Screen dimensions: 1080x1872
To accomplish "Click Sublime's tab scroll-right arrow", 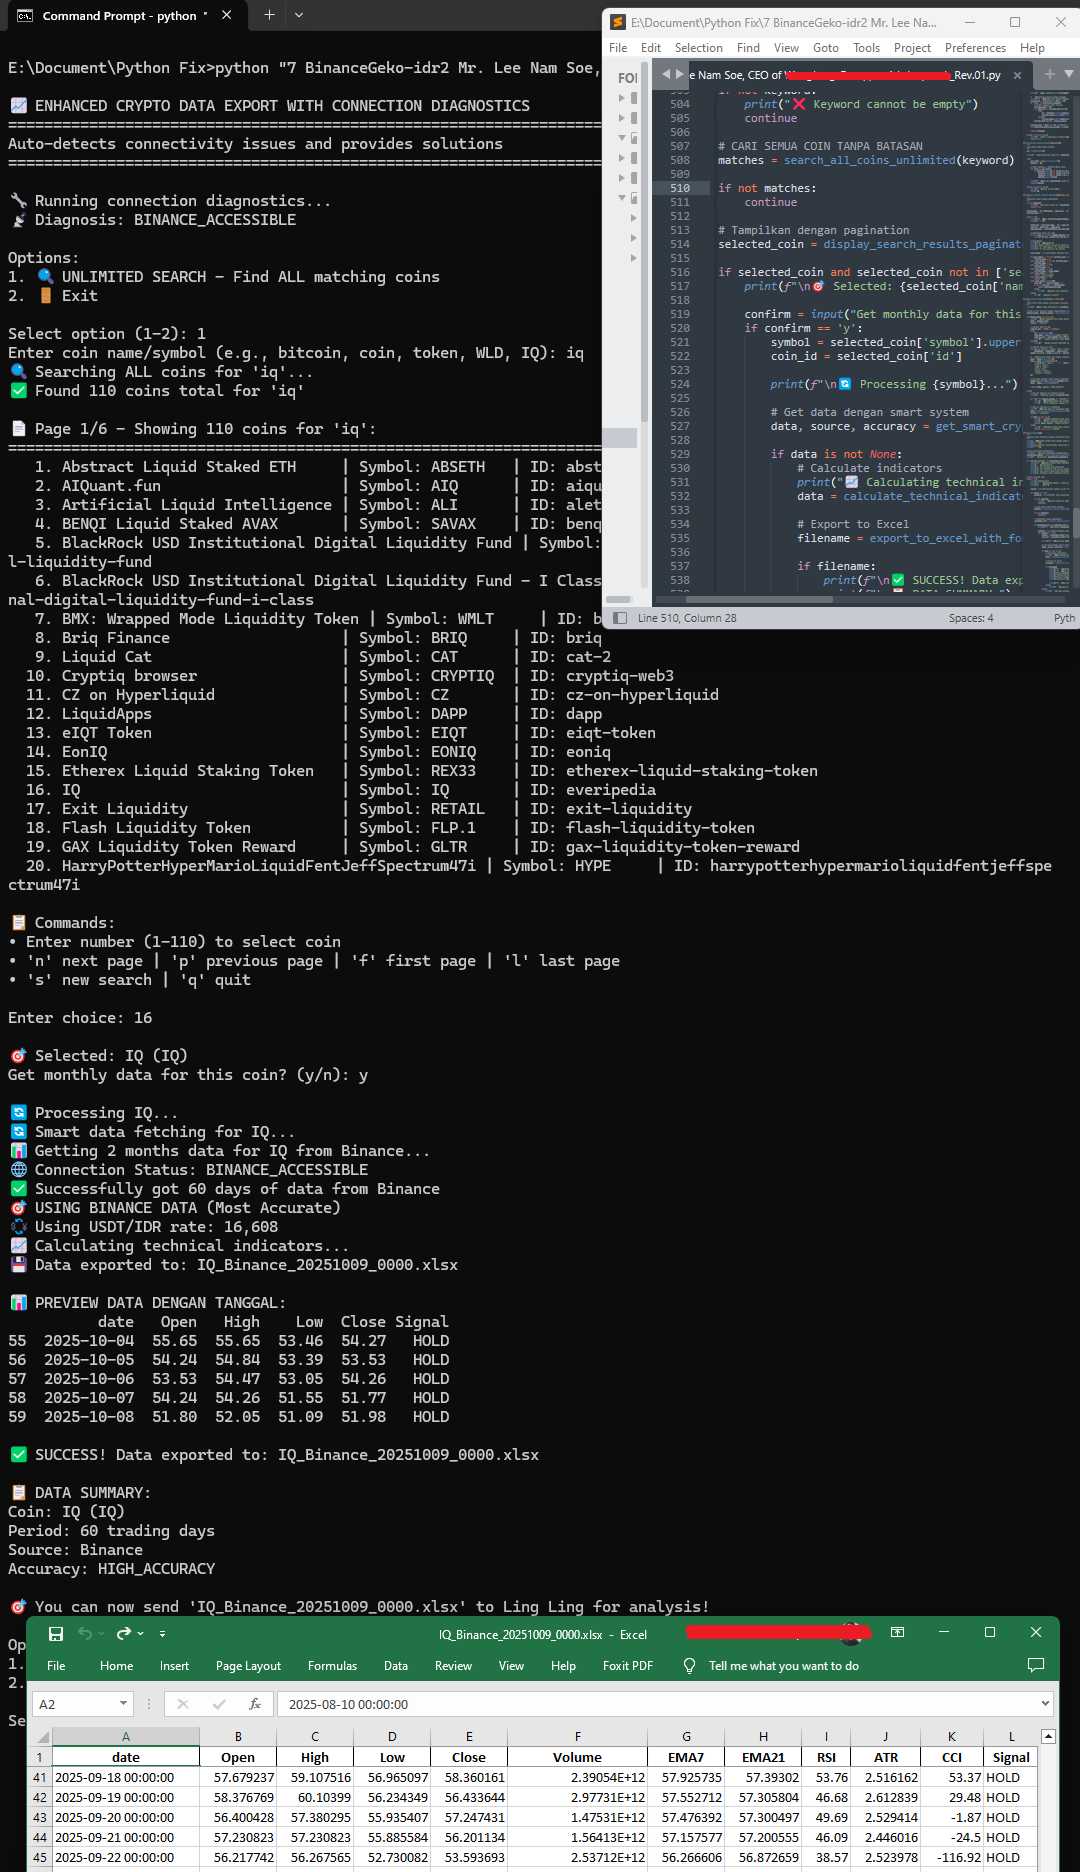I will pyautogui.click(x=680, y=74).
